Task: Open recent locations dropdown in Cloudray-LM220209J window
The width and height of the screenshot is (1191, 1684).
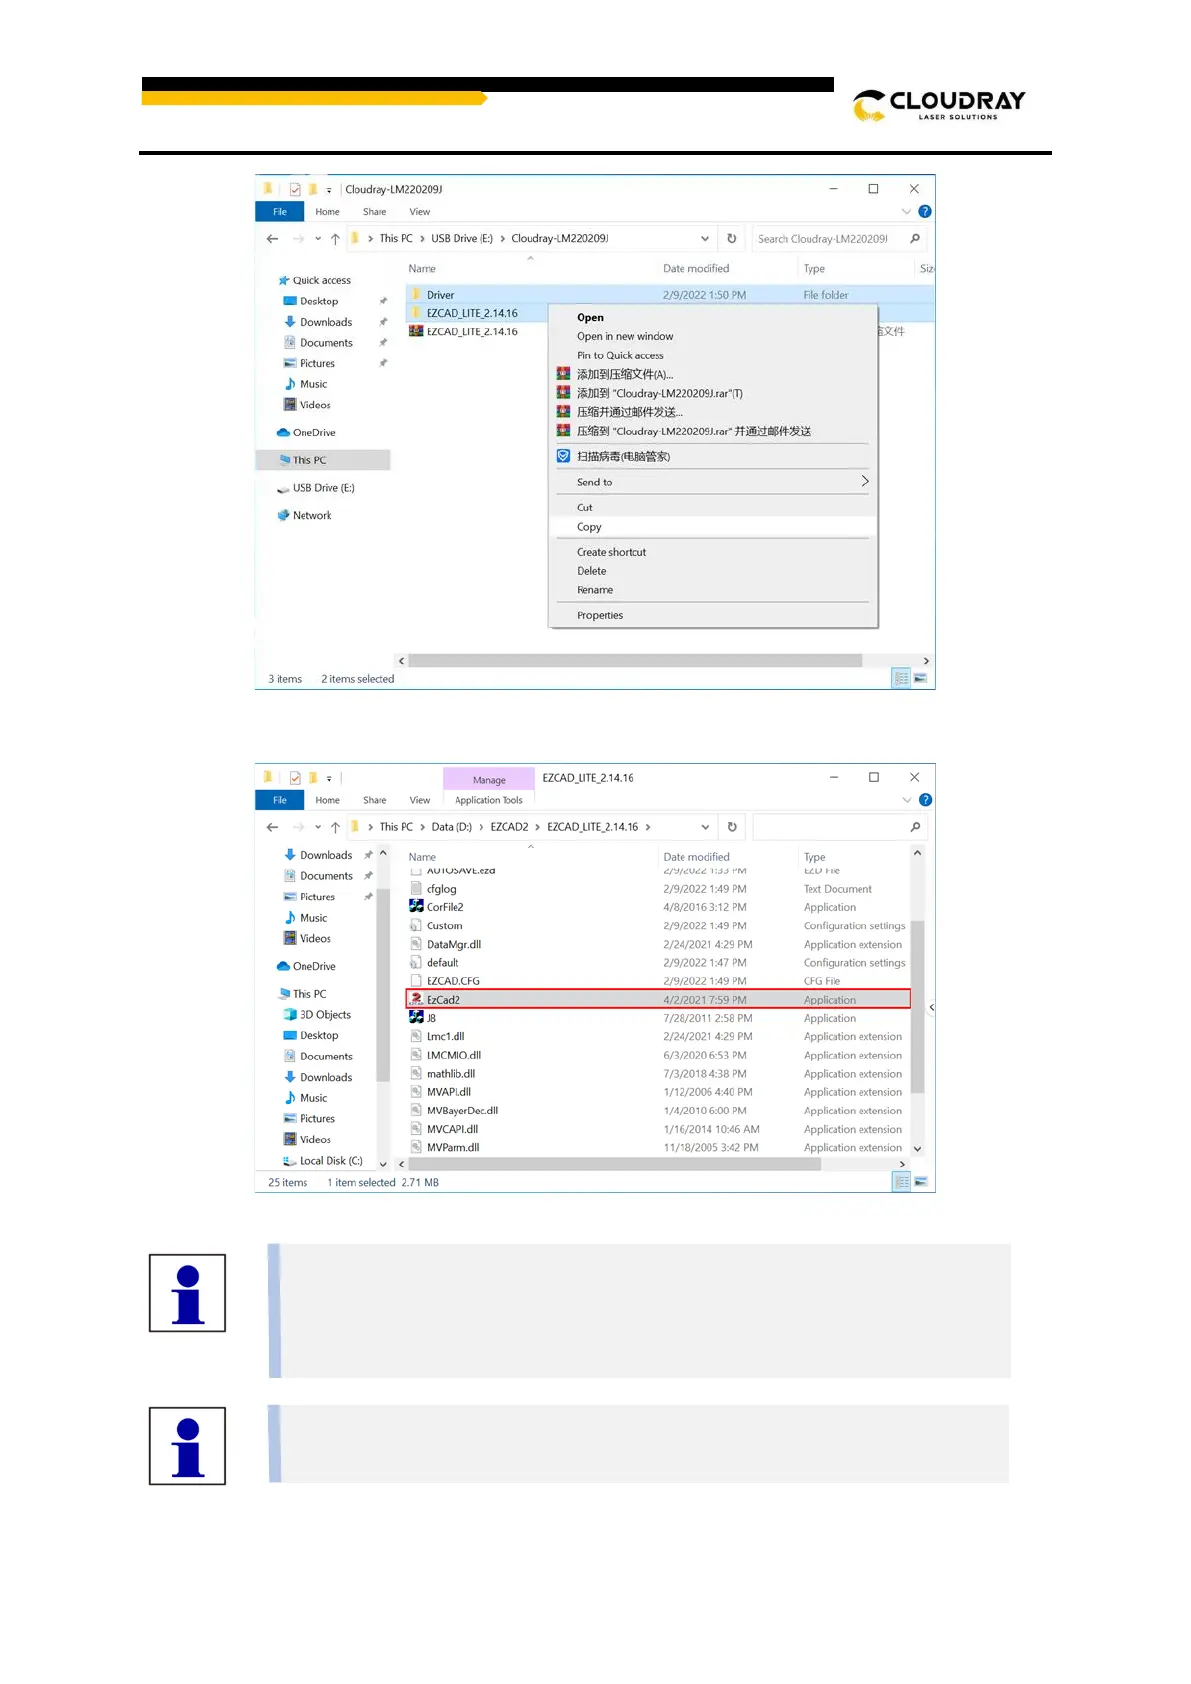Action: (x=318, y=239)
